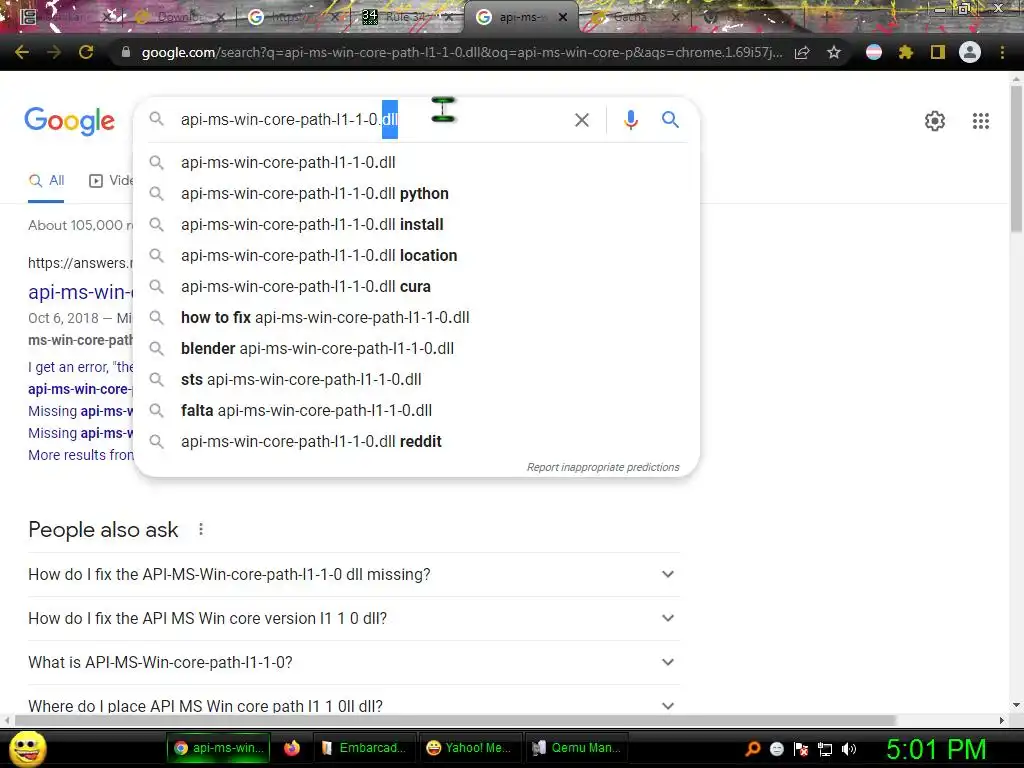
Task: Switch to the Google 'https' browser tab
Action: [x=293, y=17]
